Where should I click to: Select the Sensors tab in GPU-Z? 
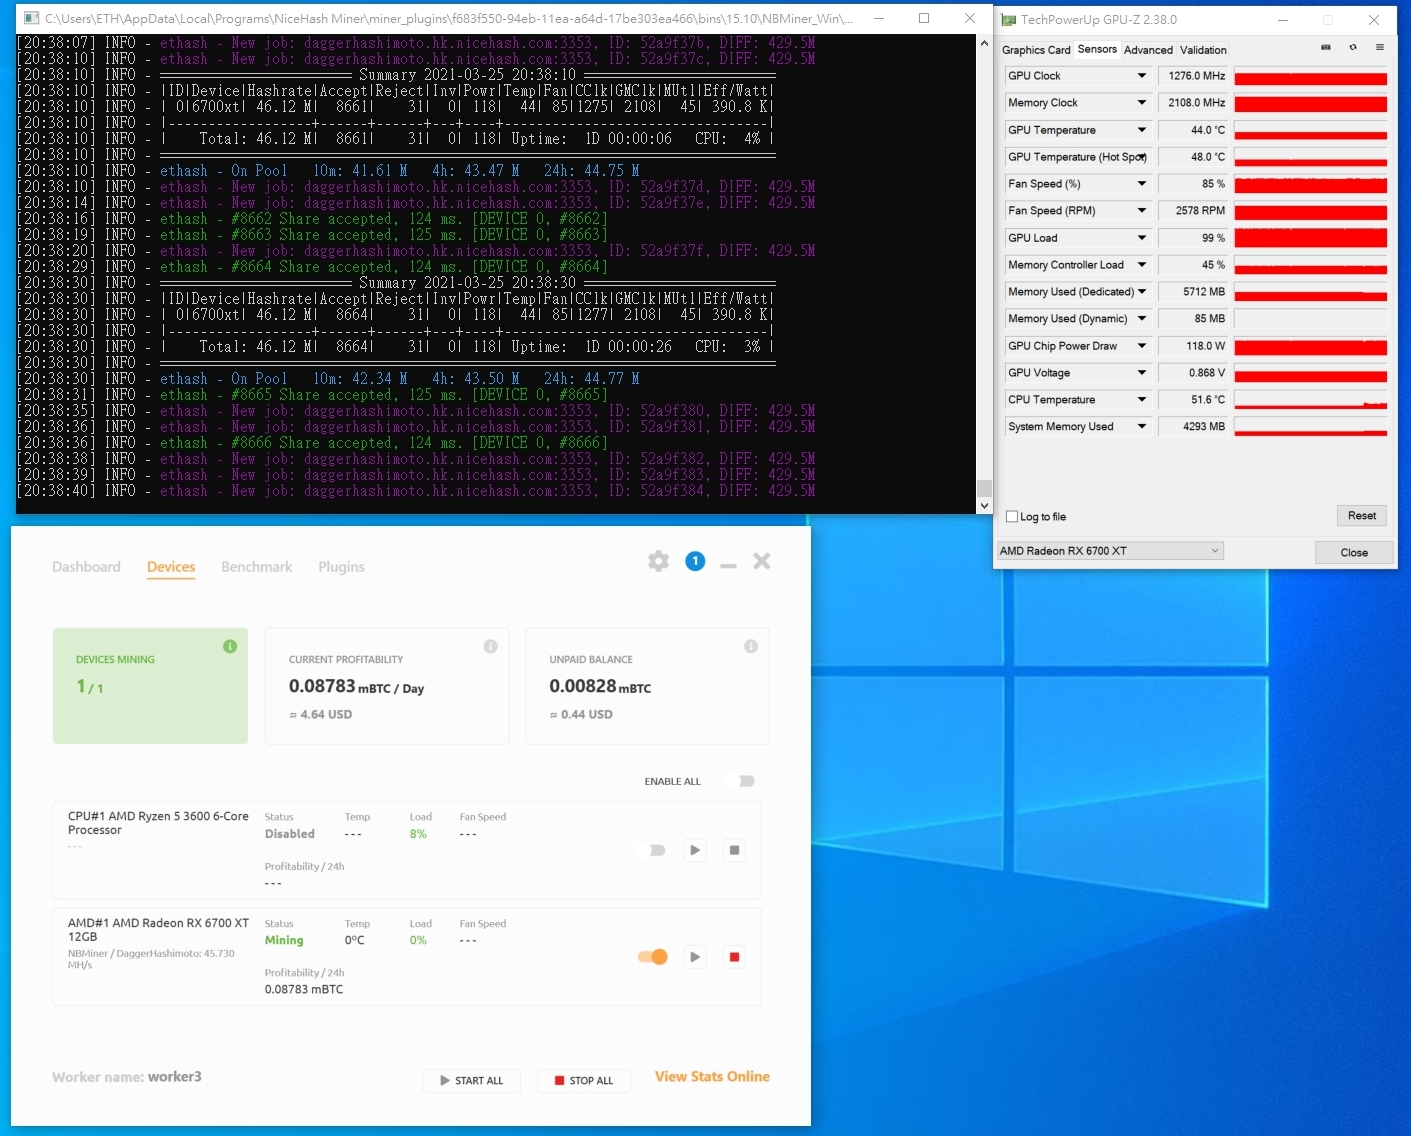tap(1097, 49)
